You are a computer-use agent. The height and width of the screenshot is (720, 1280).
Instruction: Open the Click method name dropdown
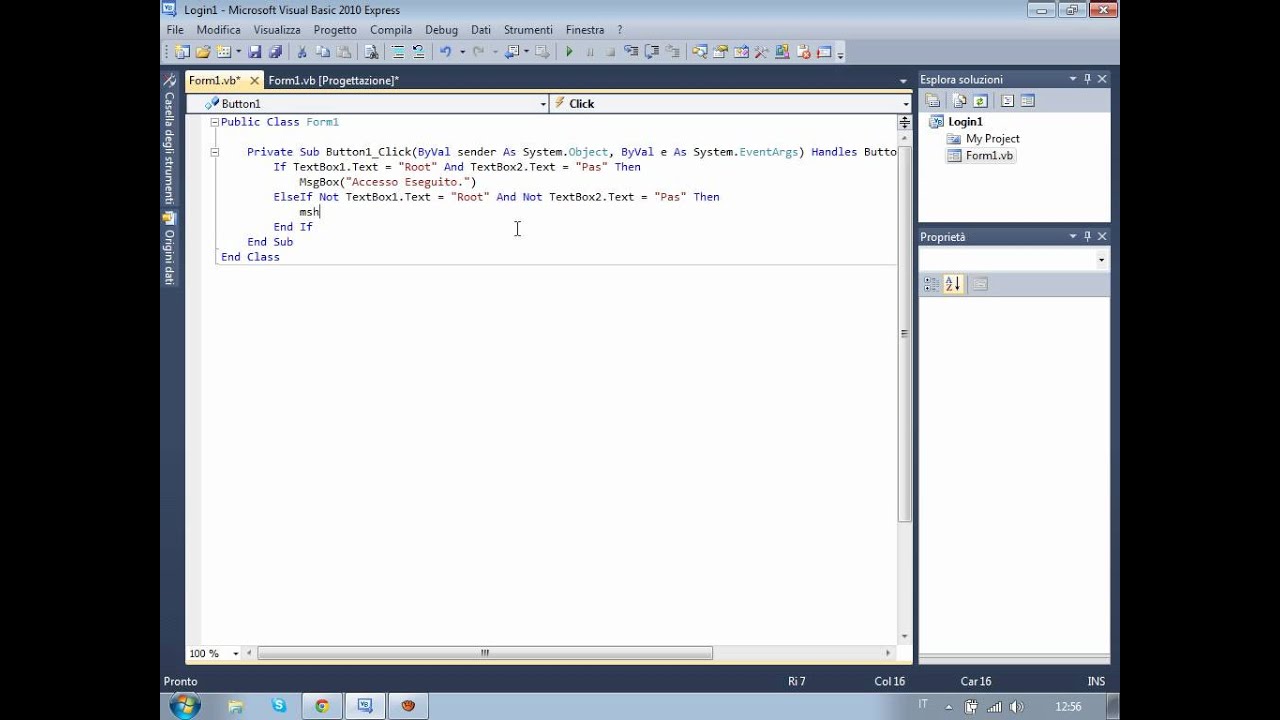pyautogui.click(x=906, y=104)
